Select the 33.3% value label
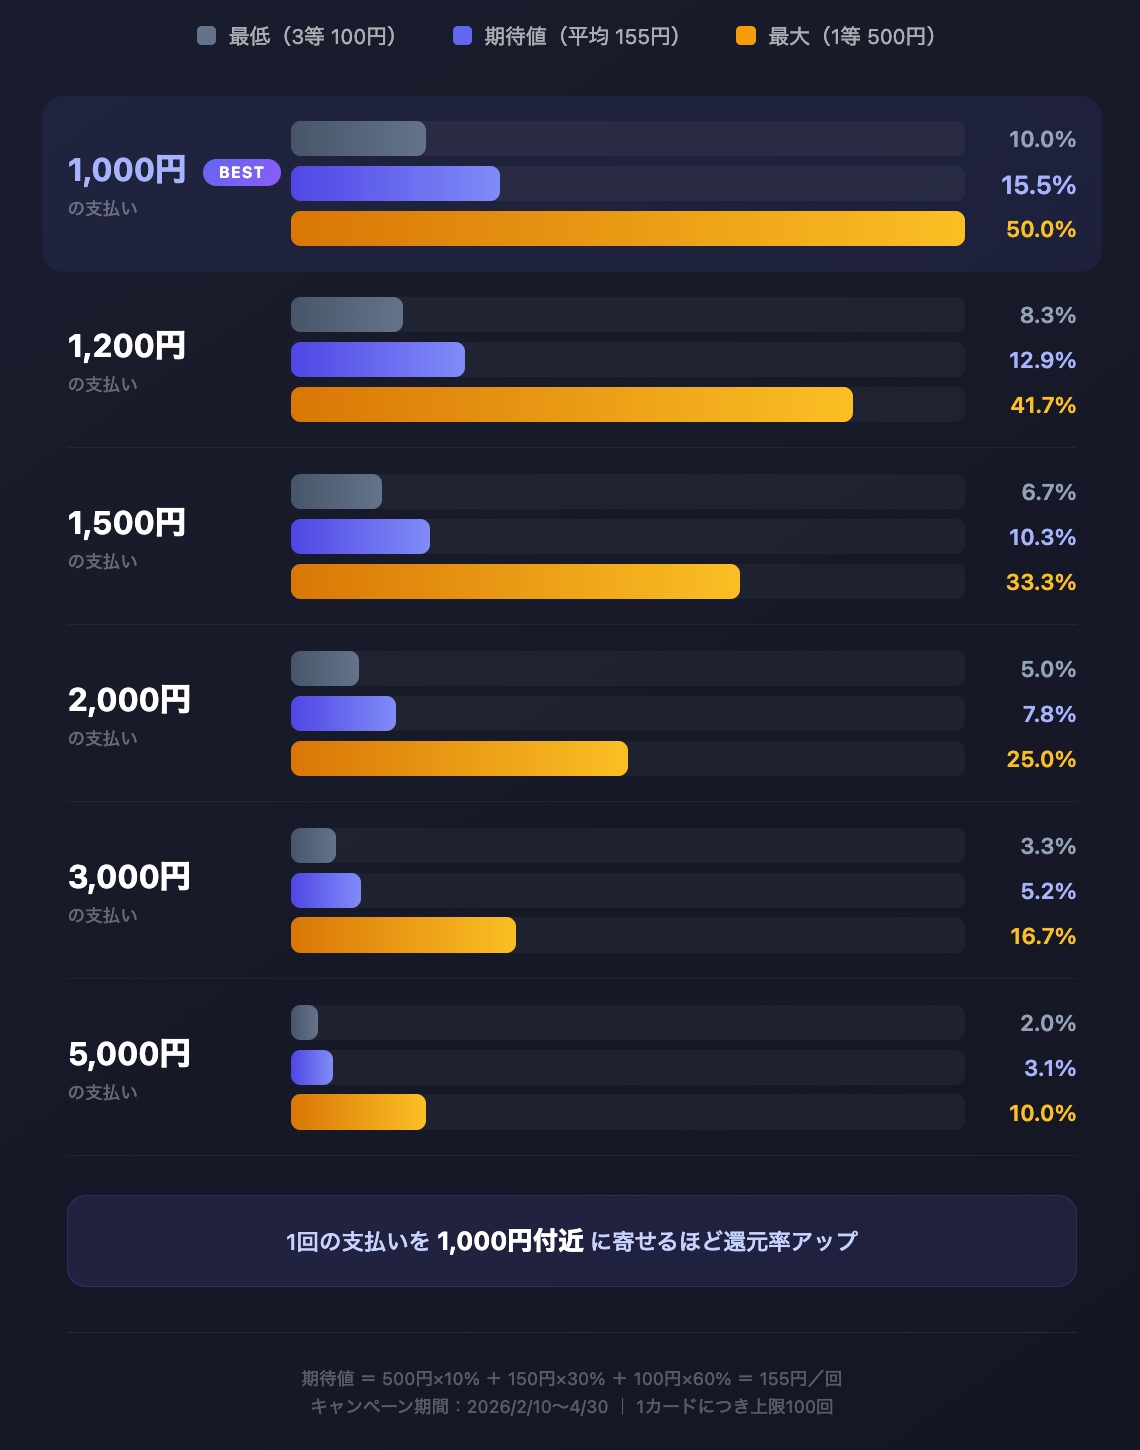1140x1450 pixels. point(1041,582)
